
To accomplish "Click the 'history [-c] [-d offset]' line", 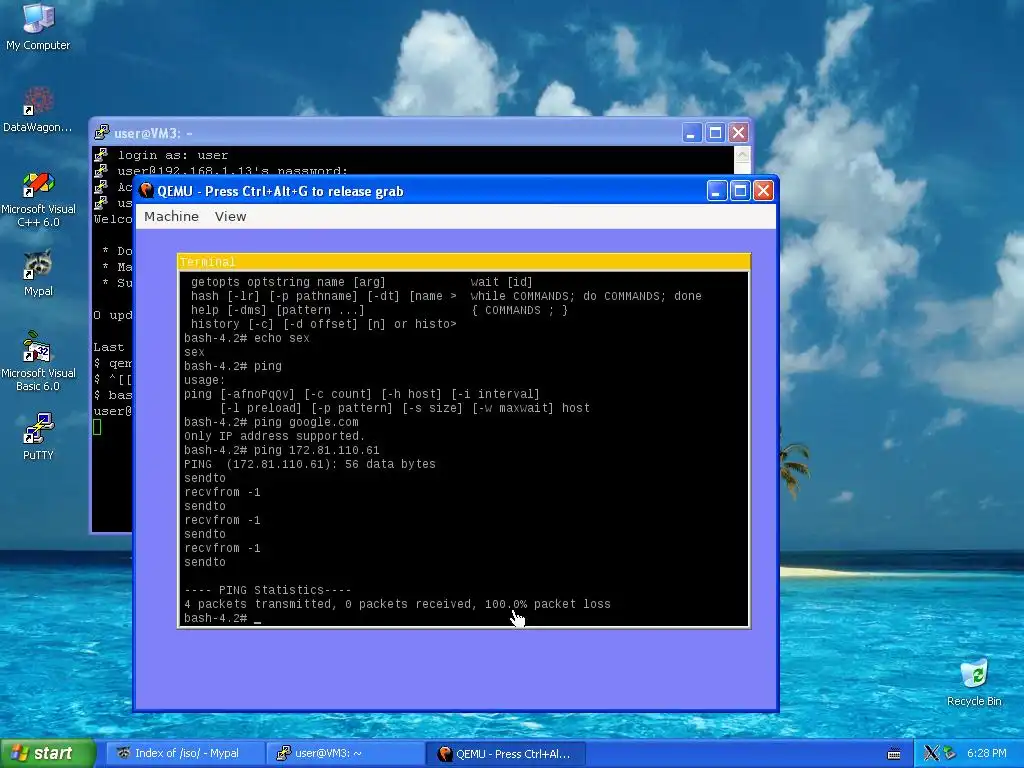I will coord(323,324).
